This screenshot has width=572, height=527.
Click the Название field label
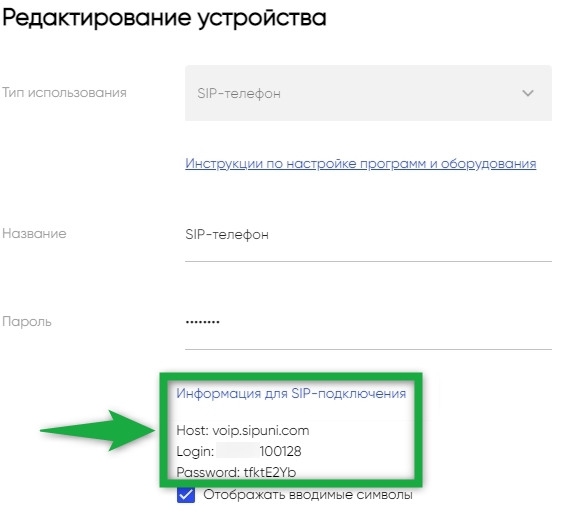tap(34, 233)
